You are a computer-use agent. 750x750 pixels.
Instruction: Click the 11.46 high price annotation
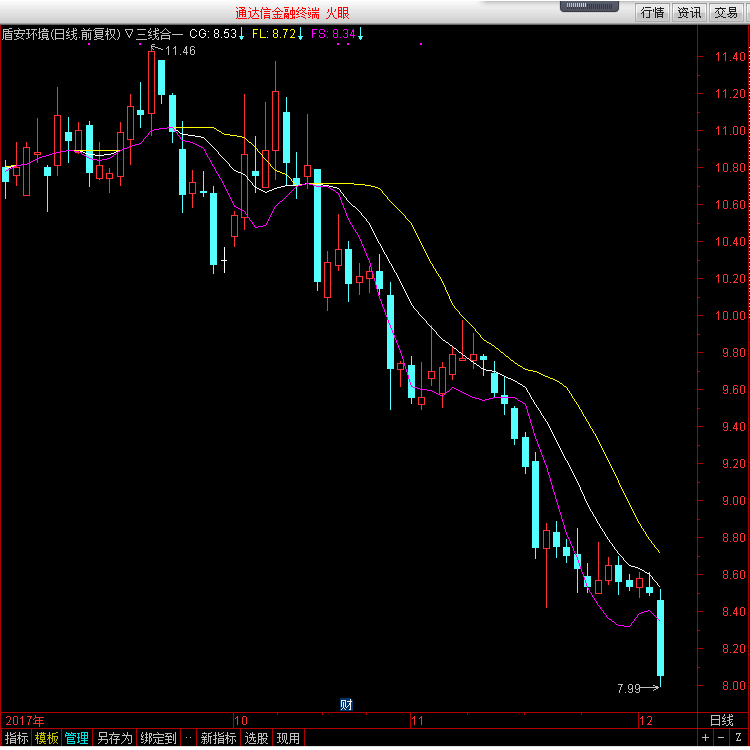tap(180, 51)
